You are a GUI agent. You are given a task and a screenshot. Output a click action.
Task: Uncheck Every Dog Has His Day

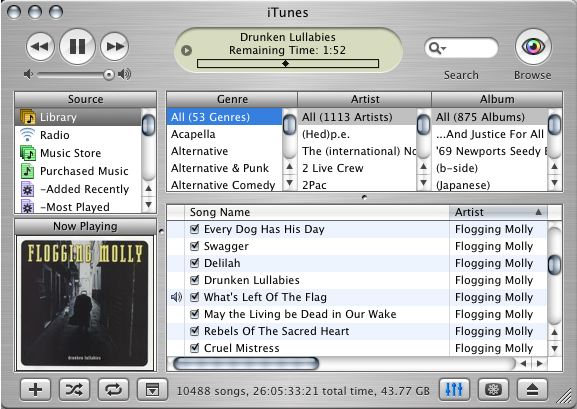(x=195, y=229)
